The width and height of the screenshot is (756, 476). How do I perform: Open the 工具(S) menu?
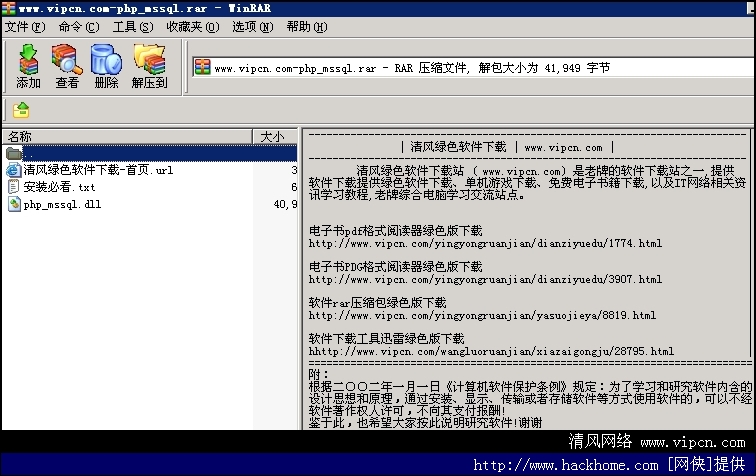[133, 27]
